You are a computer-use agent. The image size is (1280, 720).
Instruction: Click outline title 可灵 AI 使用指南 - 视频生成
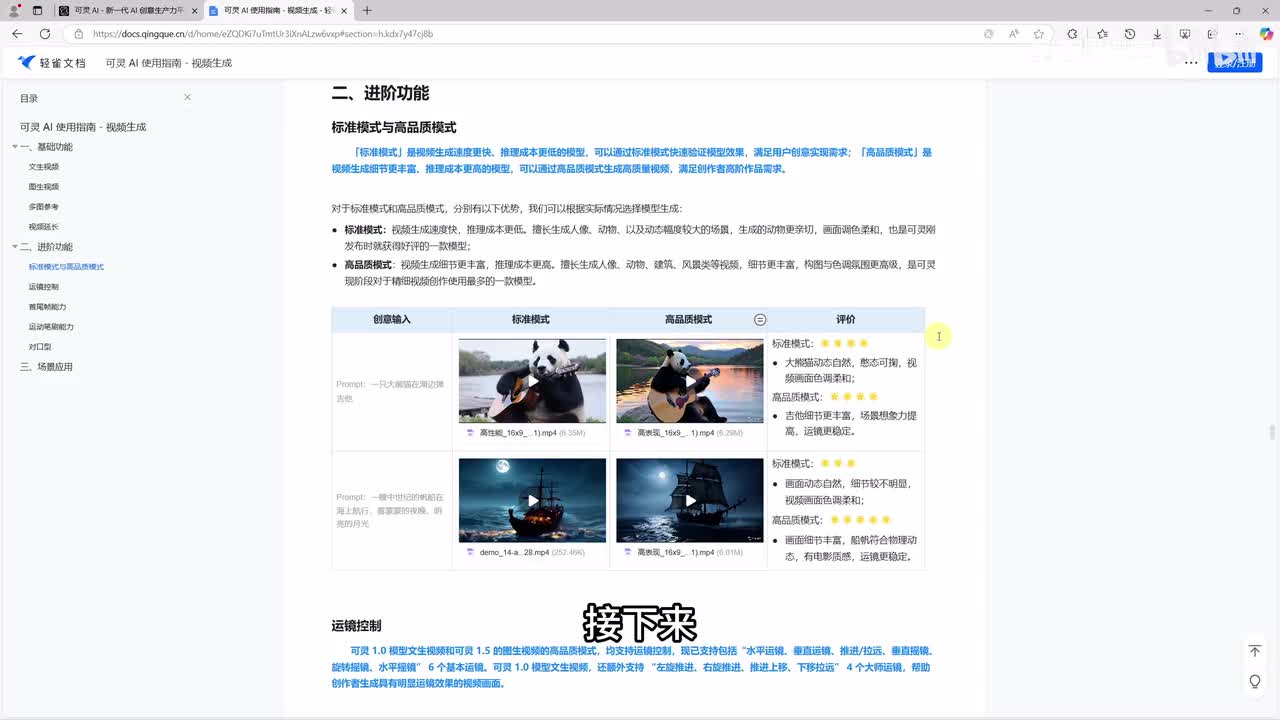[83, 127]
